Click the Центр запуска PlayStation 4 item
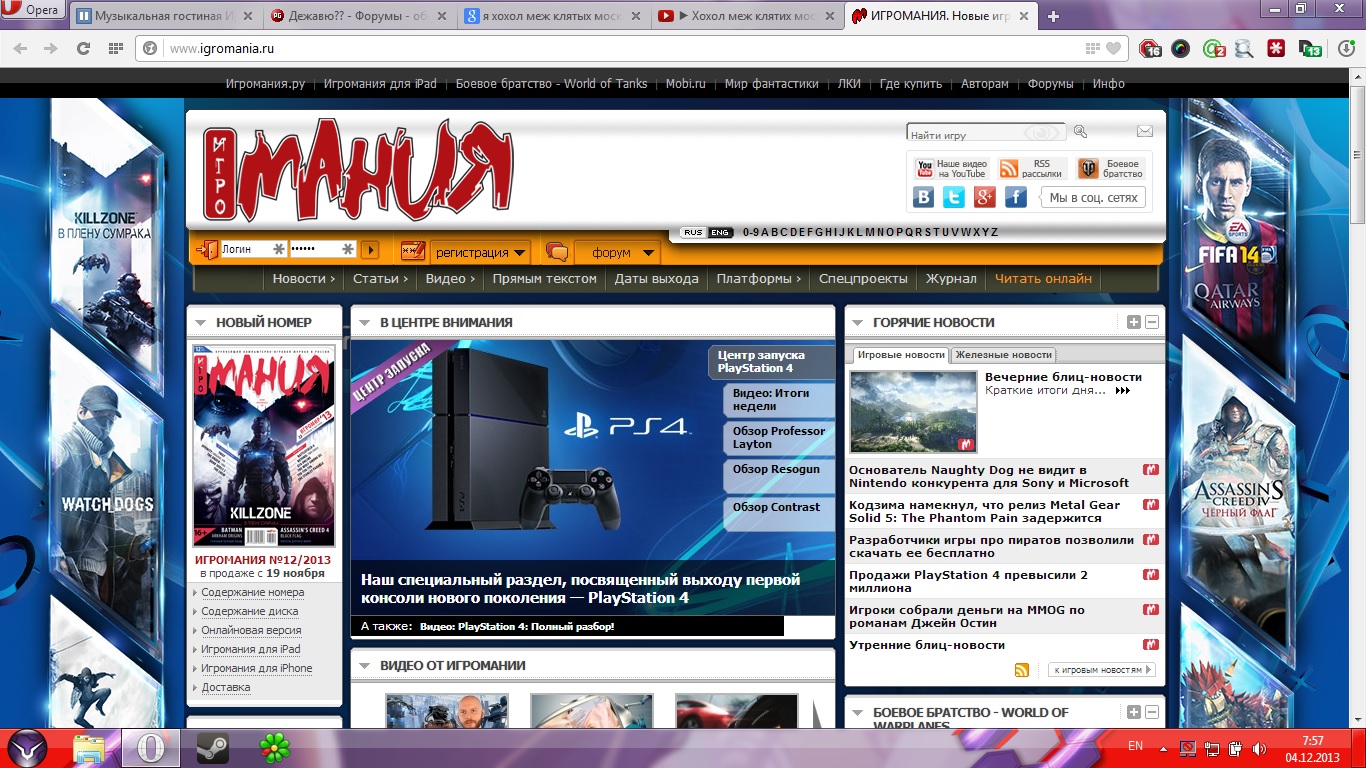1366x768 pixels. (x=771, y=362)
